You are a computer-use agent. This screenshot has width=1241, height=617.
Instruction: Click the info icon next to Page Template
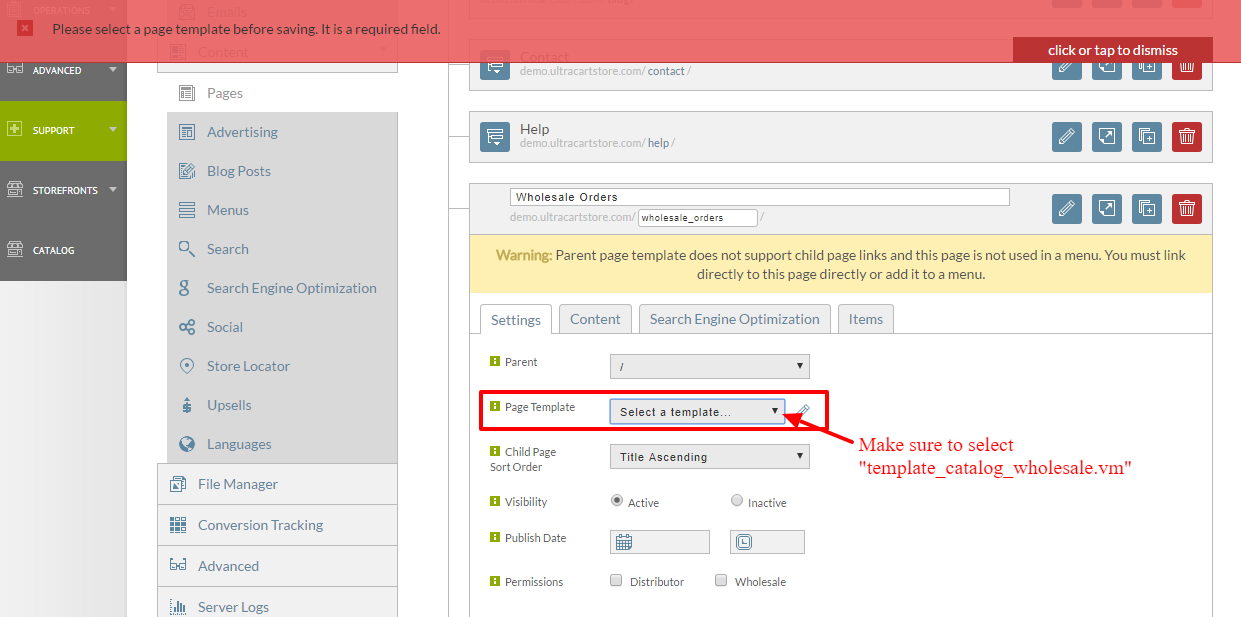pyautogui.click(x=494, y=406)
